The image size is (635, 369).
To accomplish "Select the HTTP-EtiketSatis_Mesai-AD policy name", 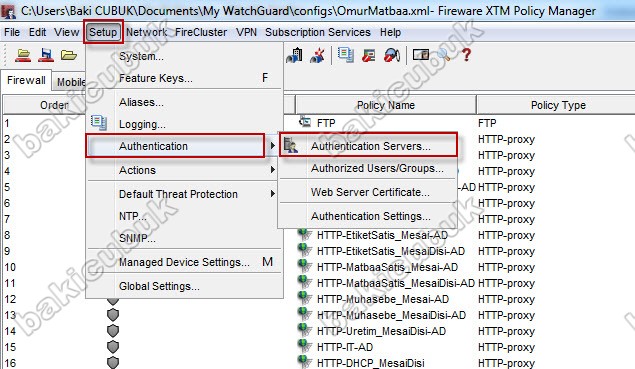I will pos(382,235).
